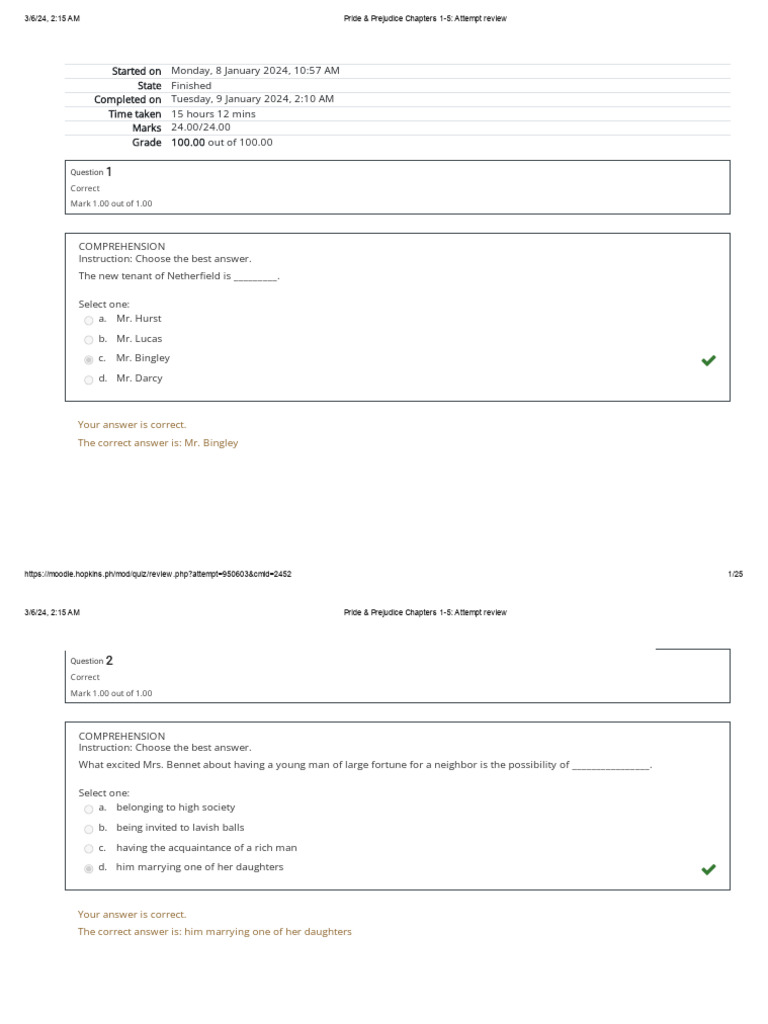Click the Marks 24.00/24.00 value
This screenshot has width=768, height=1024.
coord(200,127)
